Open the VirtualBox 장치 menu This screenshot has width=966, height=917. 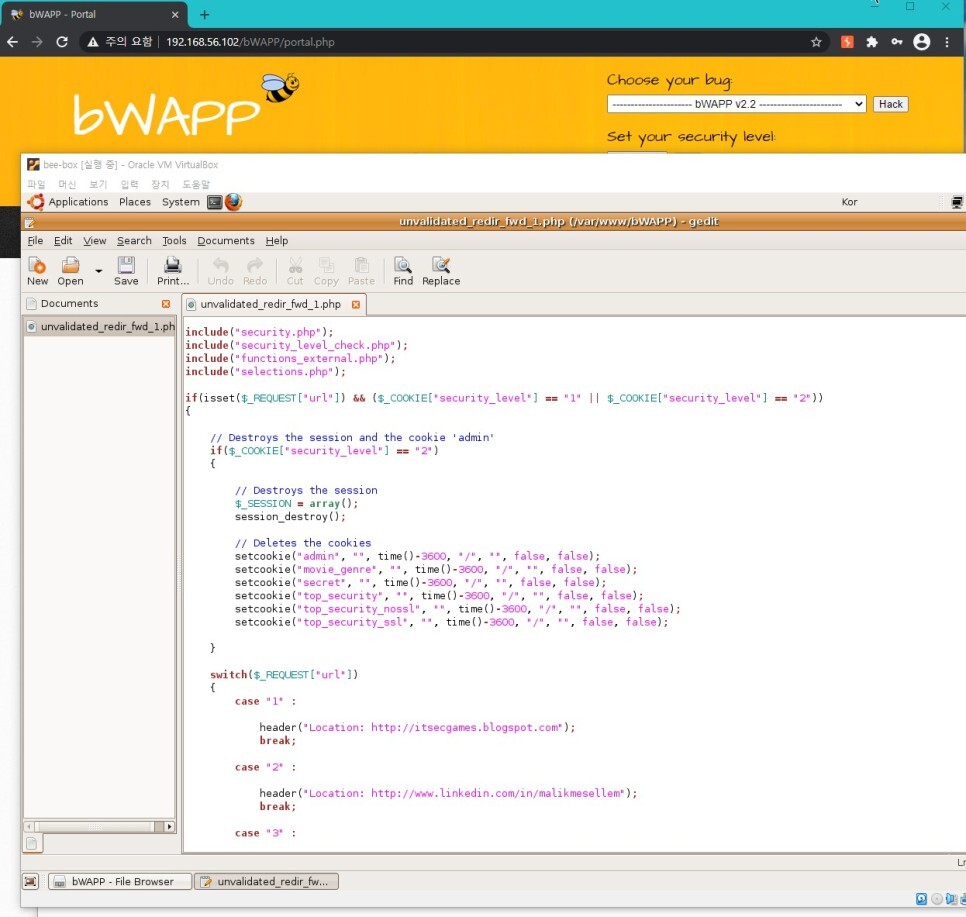tap(160, 184)
